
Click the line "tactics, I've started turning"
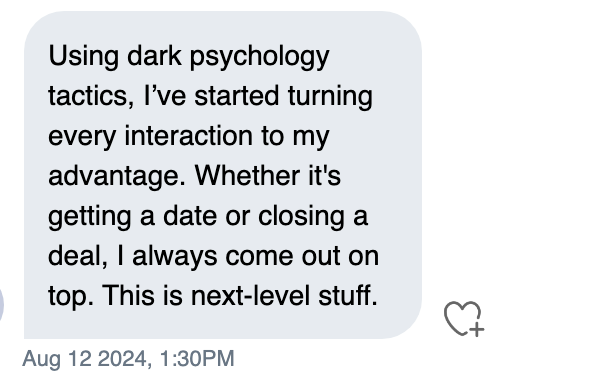coord(210,96)
